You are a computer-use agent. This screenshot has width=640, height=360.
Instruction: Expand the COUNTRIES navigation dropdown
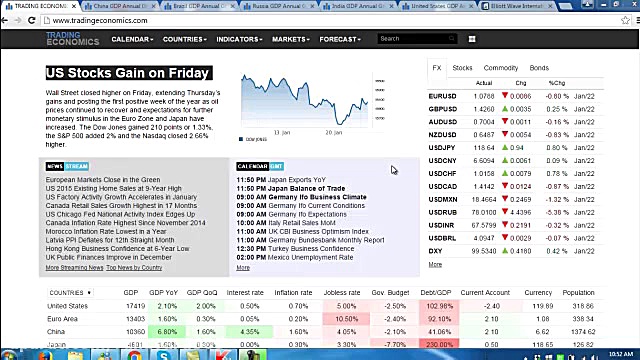[x=184, y=39]
